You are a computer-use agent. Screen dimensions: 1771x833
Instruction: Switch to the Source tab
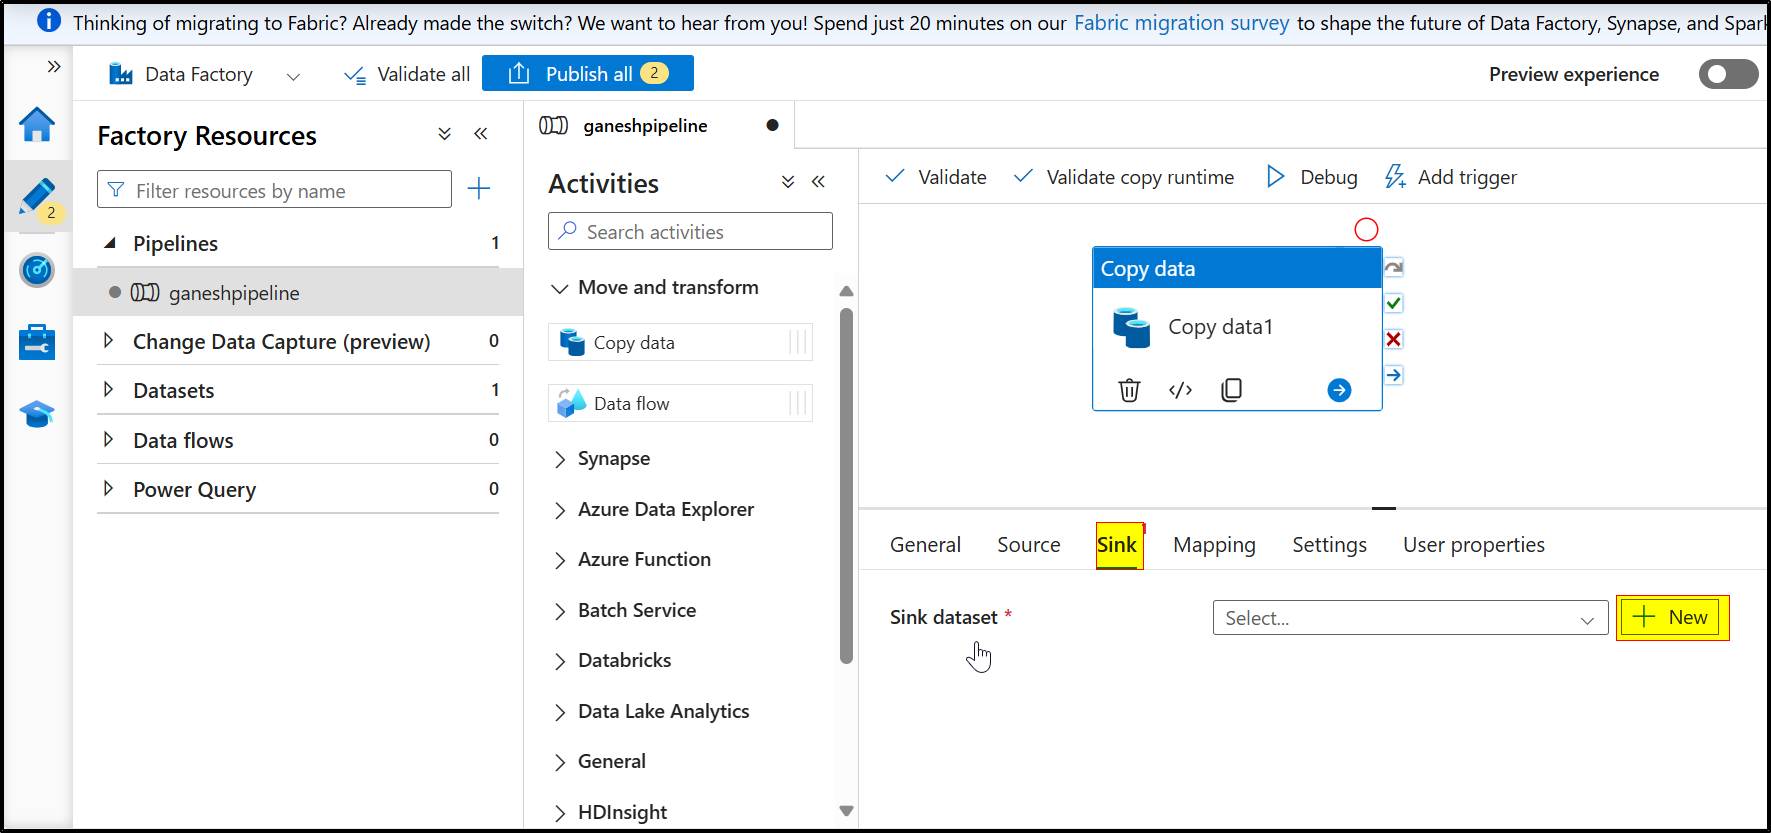point(1028,545)
